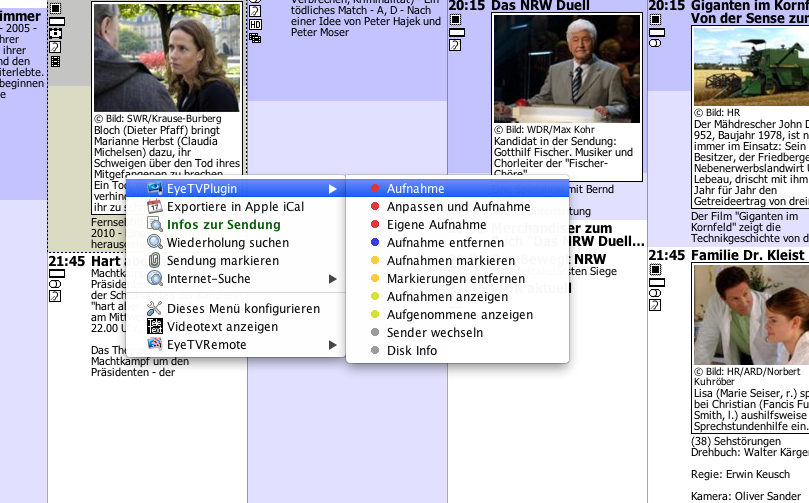Click the text "Regie: Erwin Keusch"
The image size is (809, 503).
[740, 474]
